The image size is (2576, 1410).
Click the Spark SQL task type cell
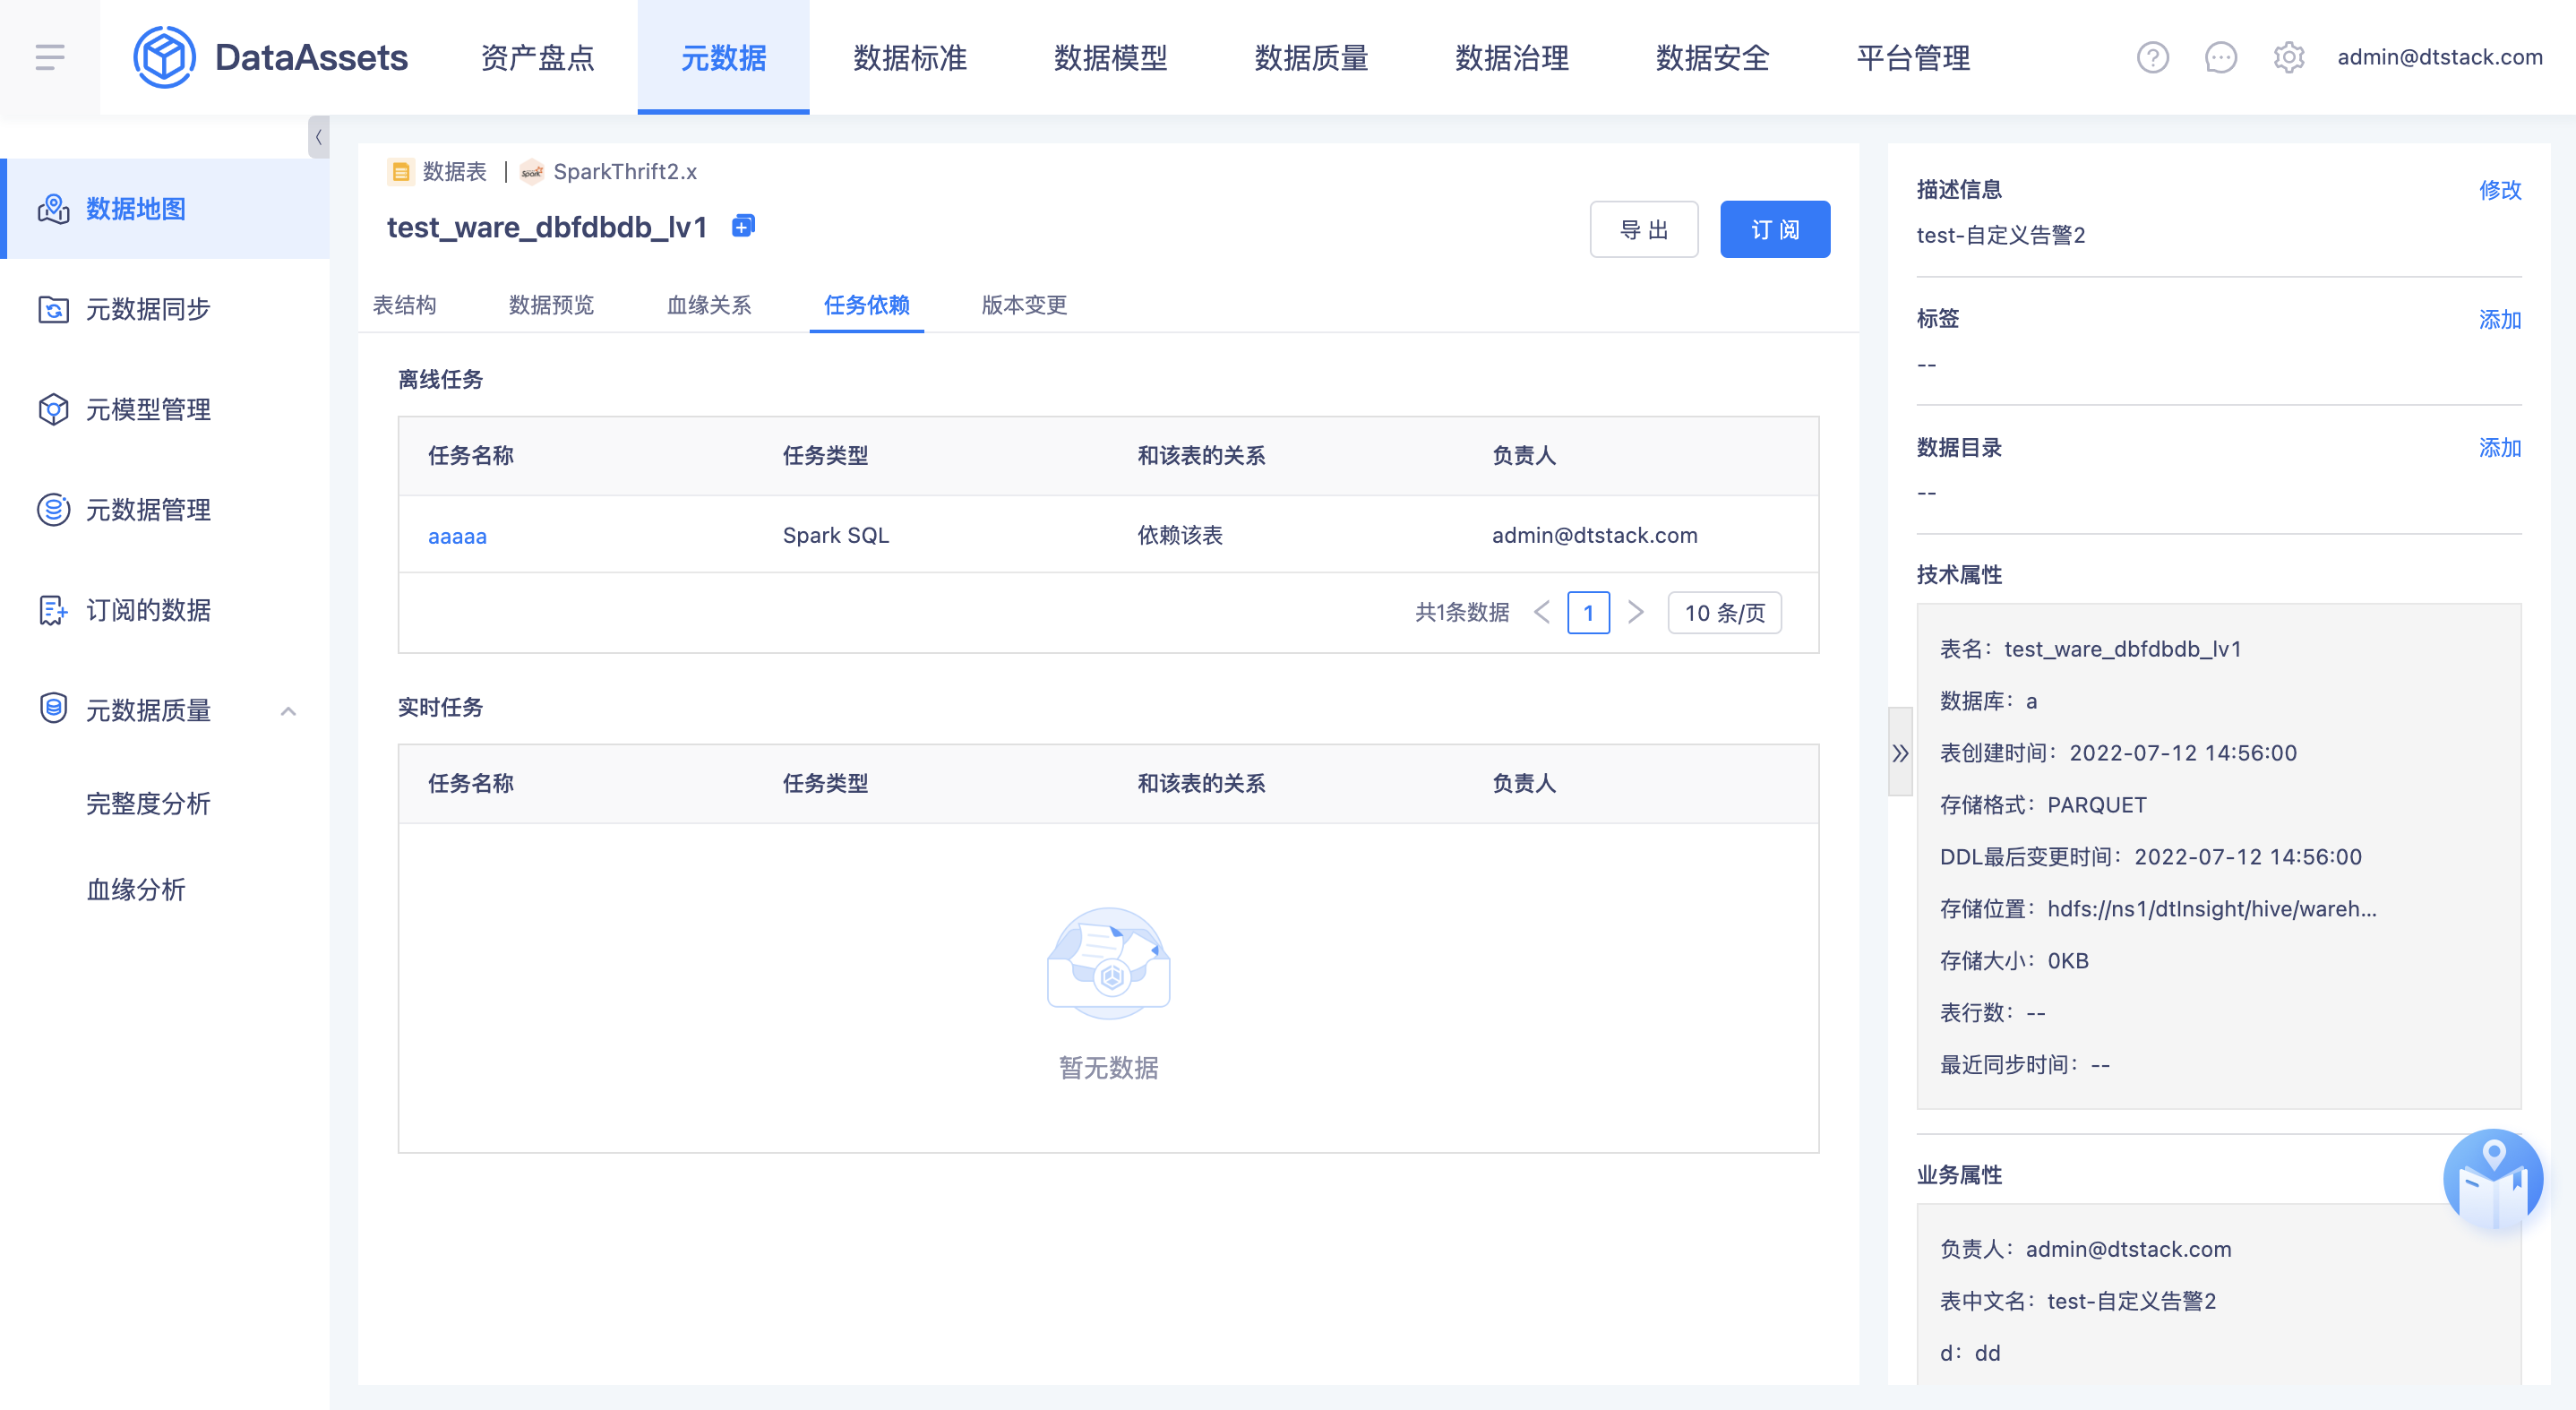[836, 536]
